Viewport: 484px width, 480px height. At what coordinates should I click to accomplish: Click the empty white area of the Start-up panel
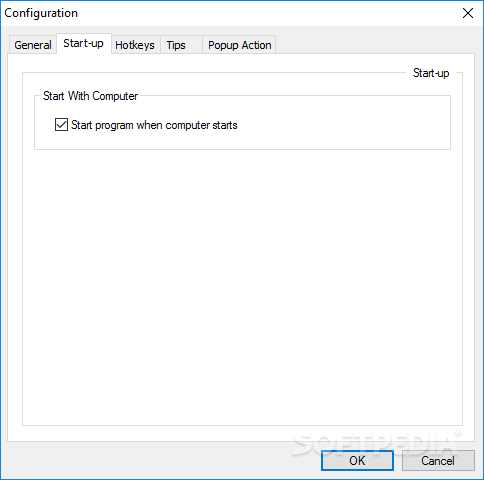pos(242,287)
